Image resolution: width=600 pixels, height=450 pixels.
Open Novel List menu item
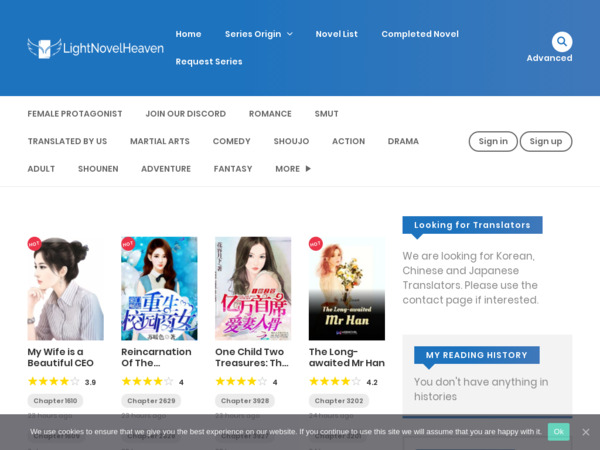pyautogui.click(x=336, y=34)
